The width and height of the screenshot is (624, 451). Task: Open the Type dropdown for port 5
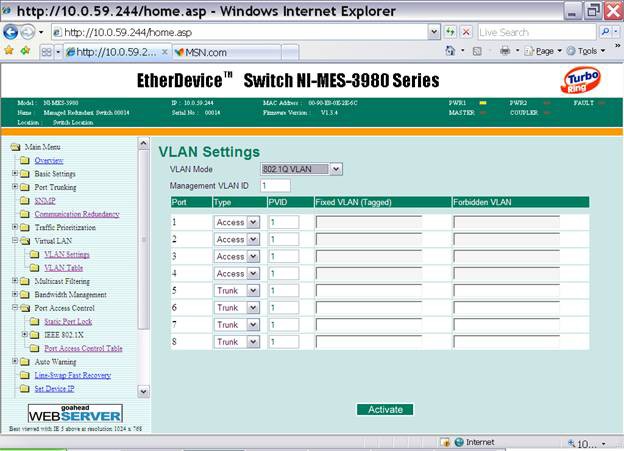236,291
